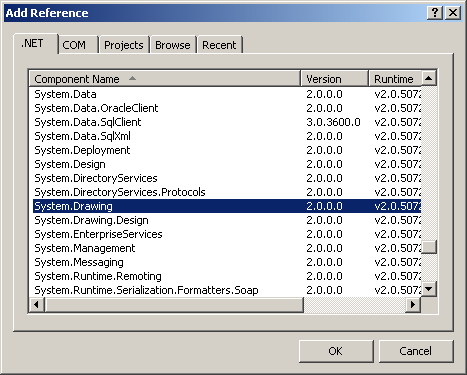Pick the System.Runtime.Remoting row
Viewport: 467px width, 375px height.
[x=227, y=276]
